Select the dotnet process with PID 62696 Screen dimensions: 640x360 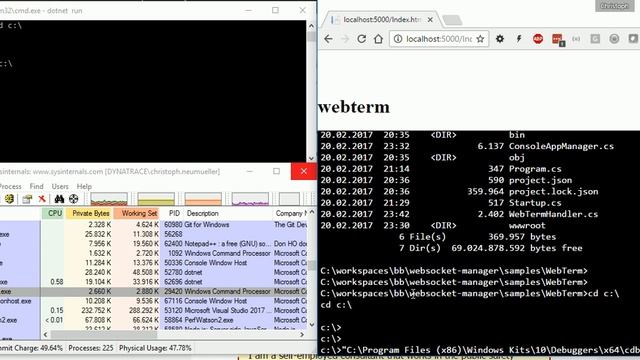153,282
